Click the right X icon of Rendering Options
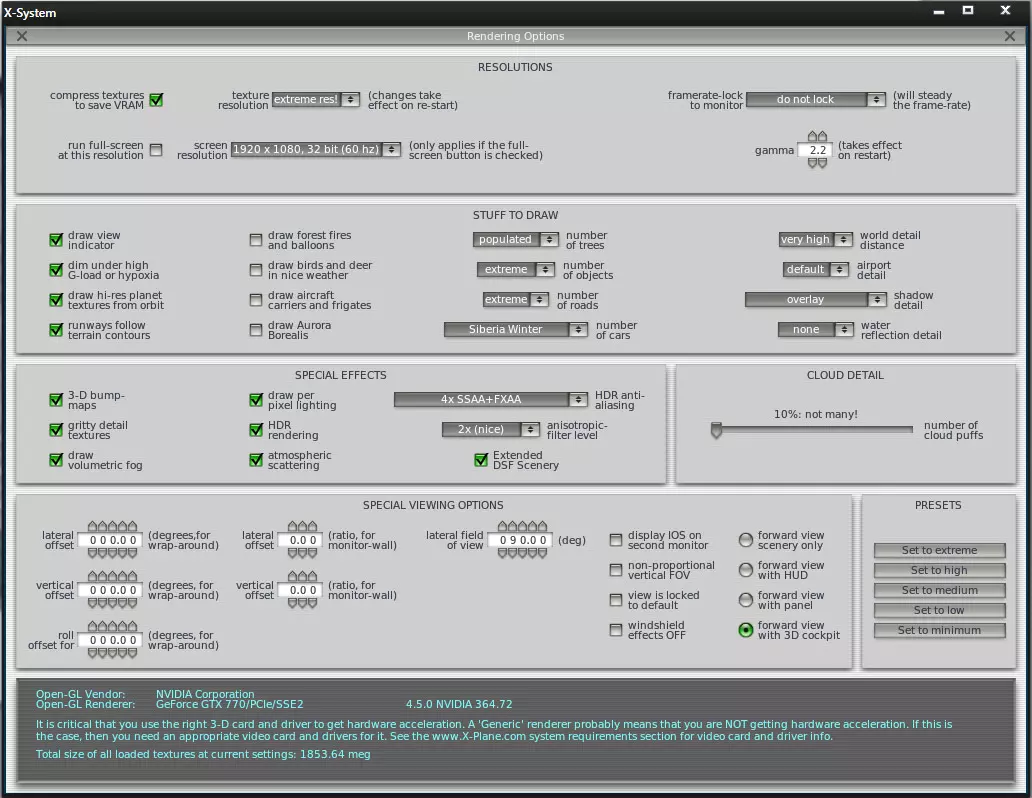 coord(1009,36)
